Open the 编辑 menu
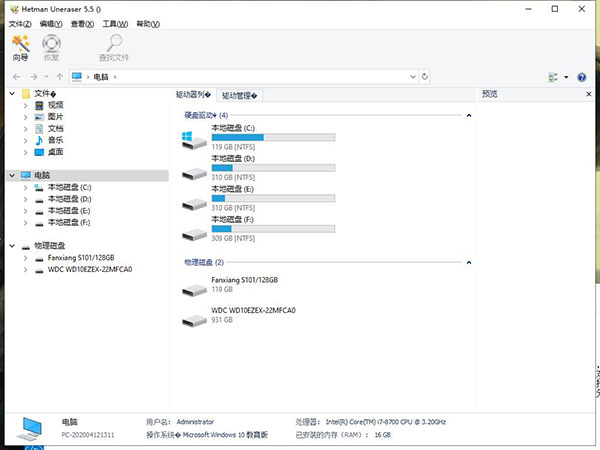The height and width of the screenshot is (450, 600). [x=51, y=24]
